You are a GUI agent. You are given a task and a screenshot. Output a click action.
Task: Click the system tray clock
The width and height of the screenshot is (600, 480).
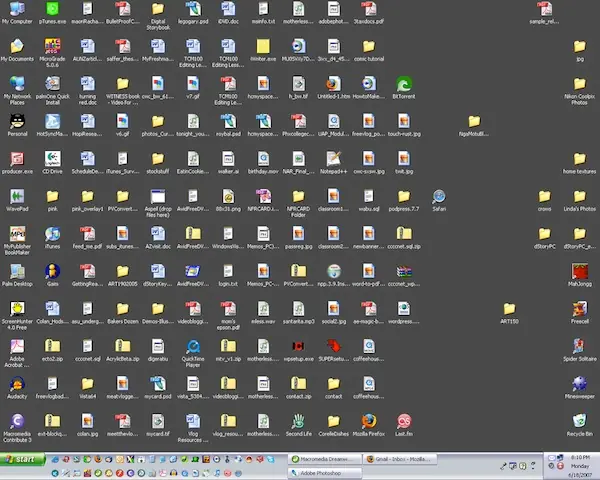point(578,465)
